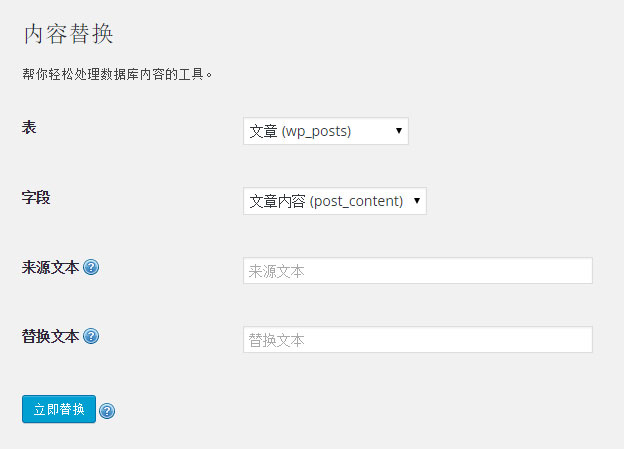
Task: Click the help icon beside 替换文本 label
Action: coord(91,336)
